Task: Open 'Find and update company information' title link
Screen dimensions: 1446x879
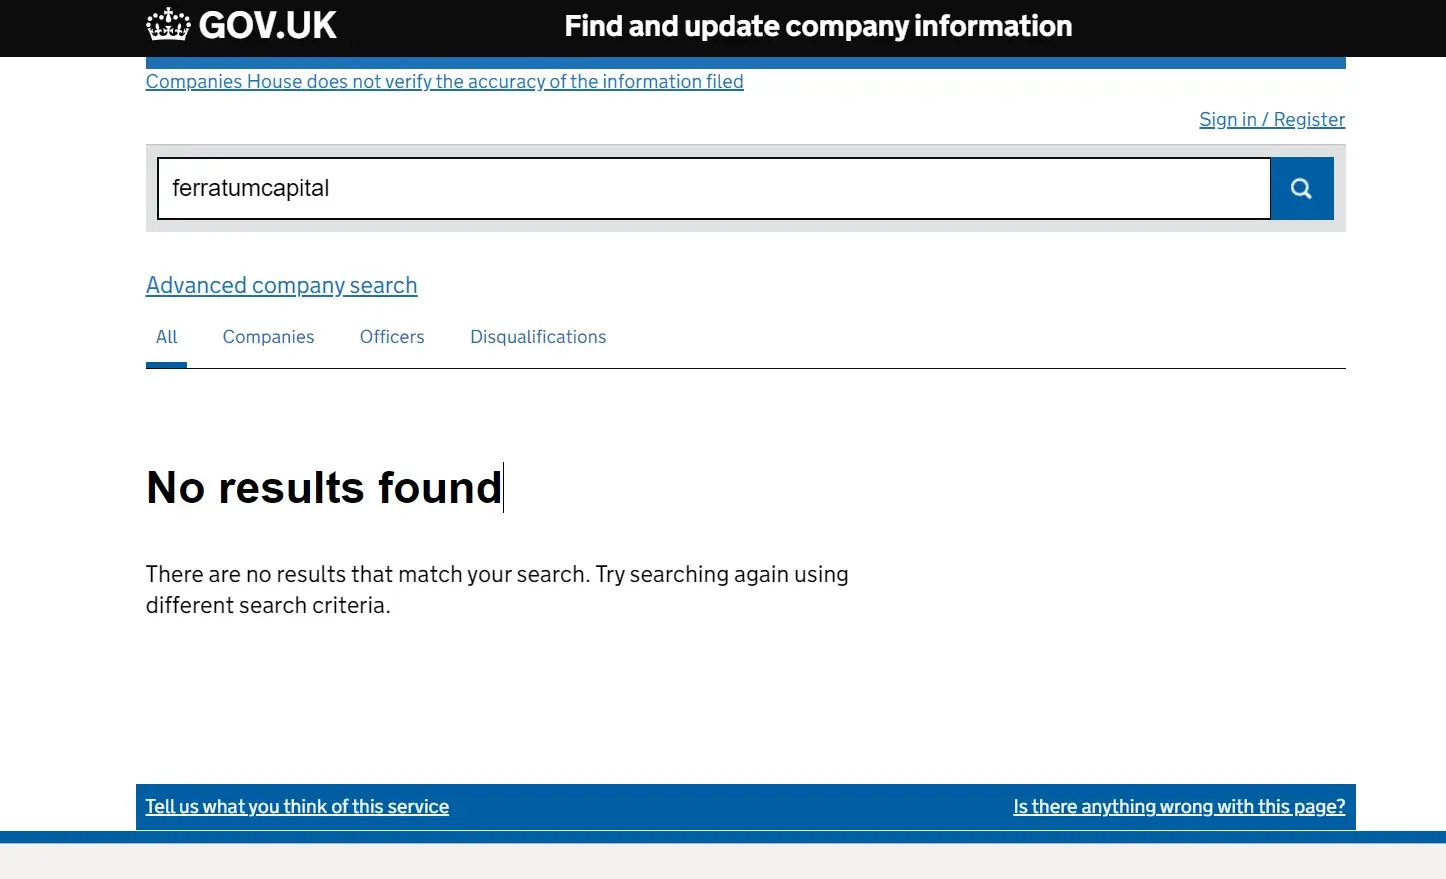Action: pos(818,26)
